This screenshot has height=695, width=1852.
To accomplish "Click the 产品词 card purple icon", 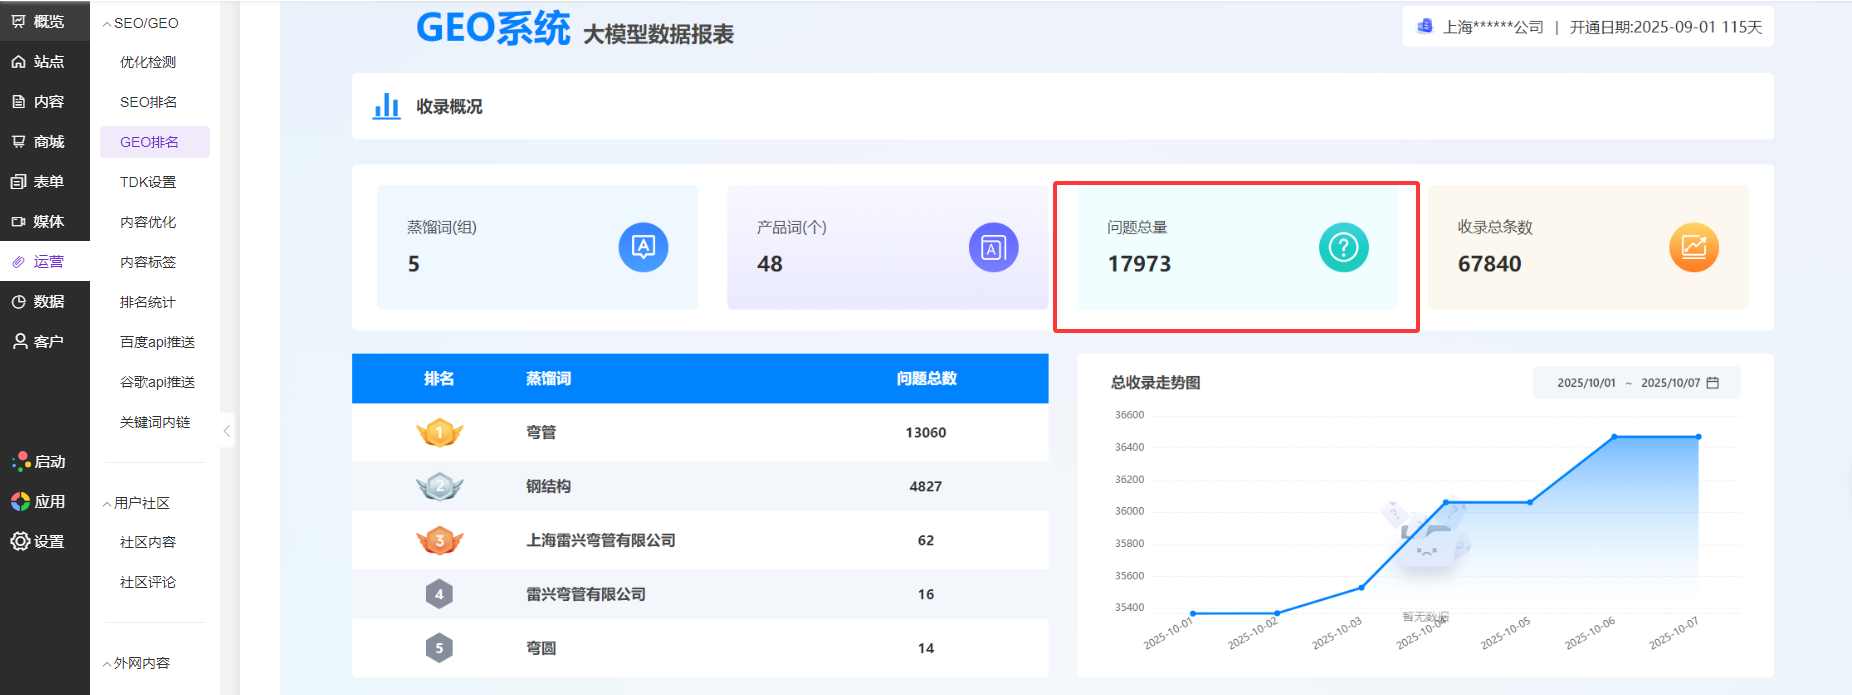I will click(993, 247).
